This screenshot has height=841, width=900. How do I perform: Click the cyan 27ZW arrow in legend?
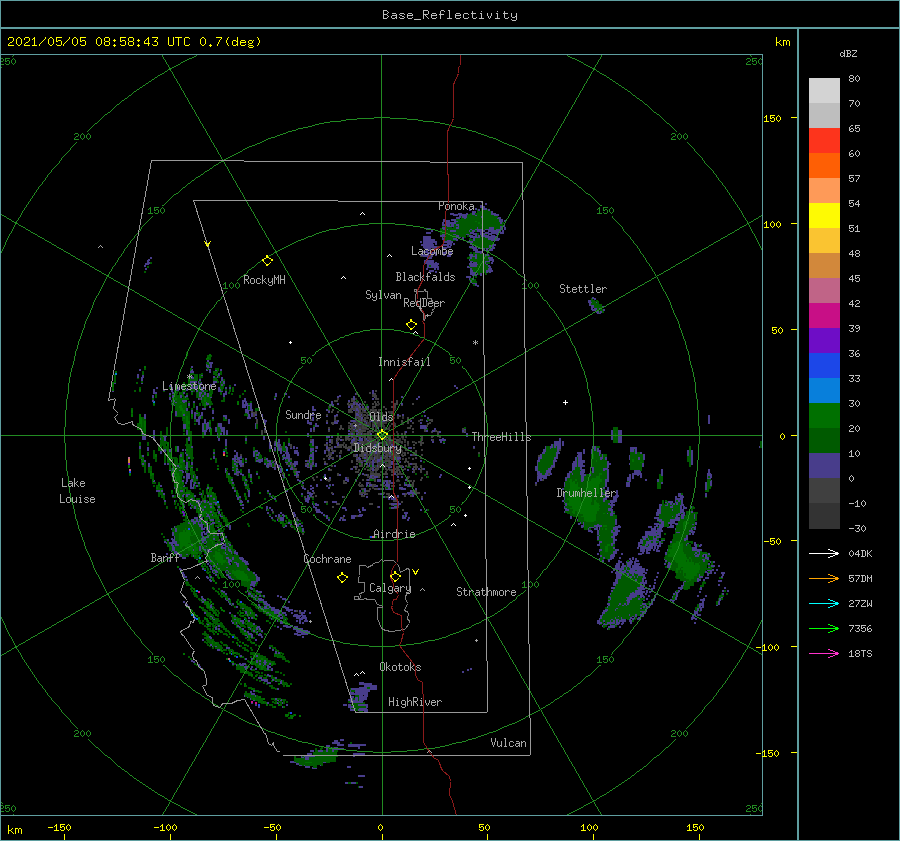click(x=824, y=603)
